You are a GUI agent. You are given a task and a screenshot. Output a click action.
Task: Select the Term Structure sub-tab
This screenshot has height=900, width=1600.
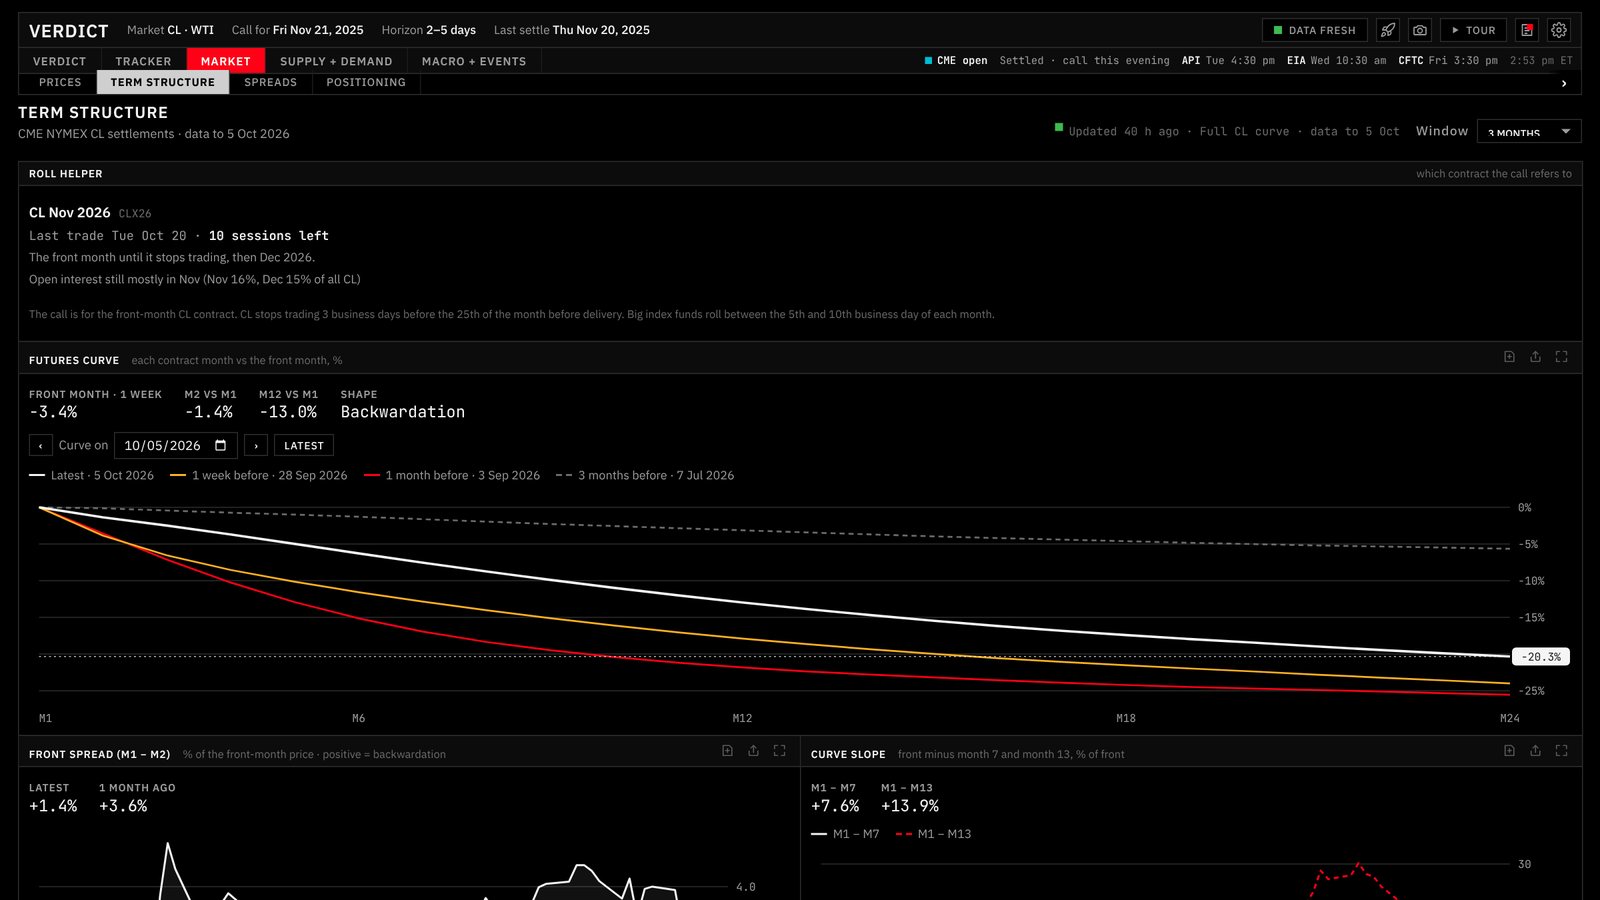[x=163, y=82]
